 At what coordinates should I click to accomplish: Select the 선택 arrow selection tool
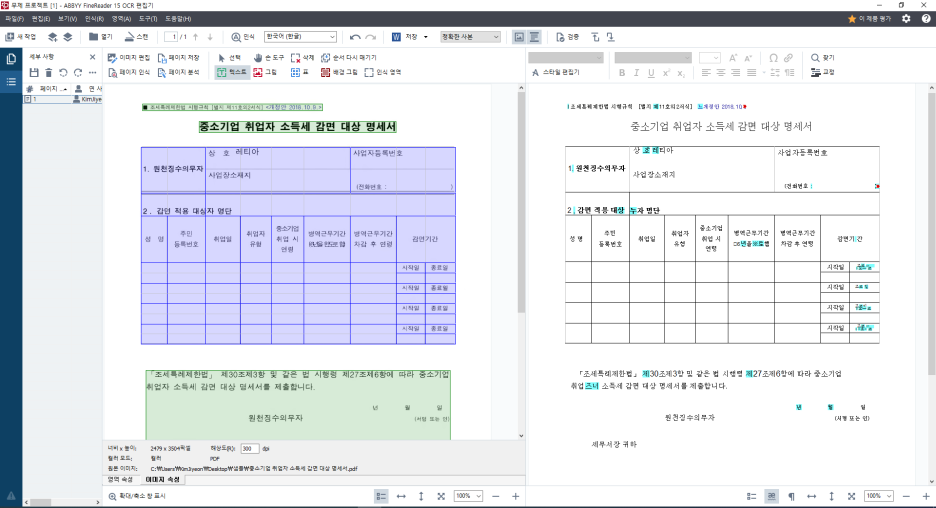click(230, 58)
